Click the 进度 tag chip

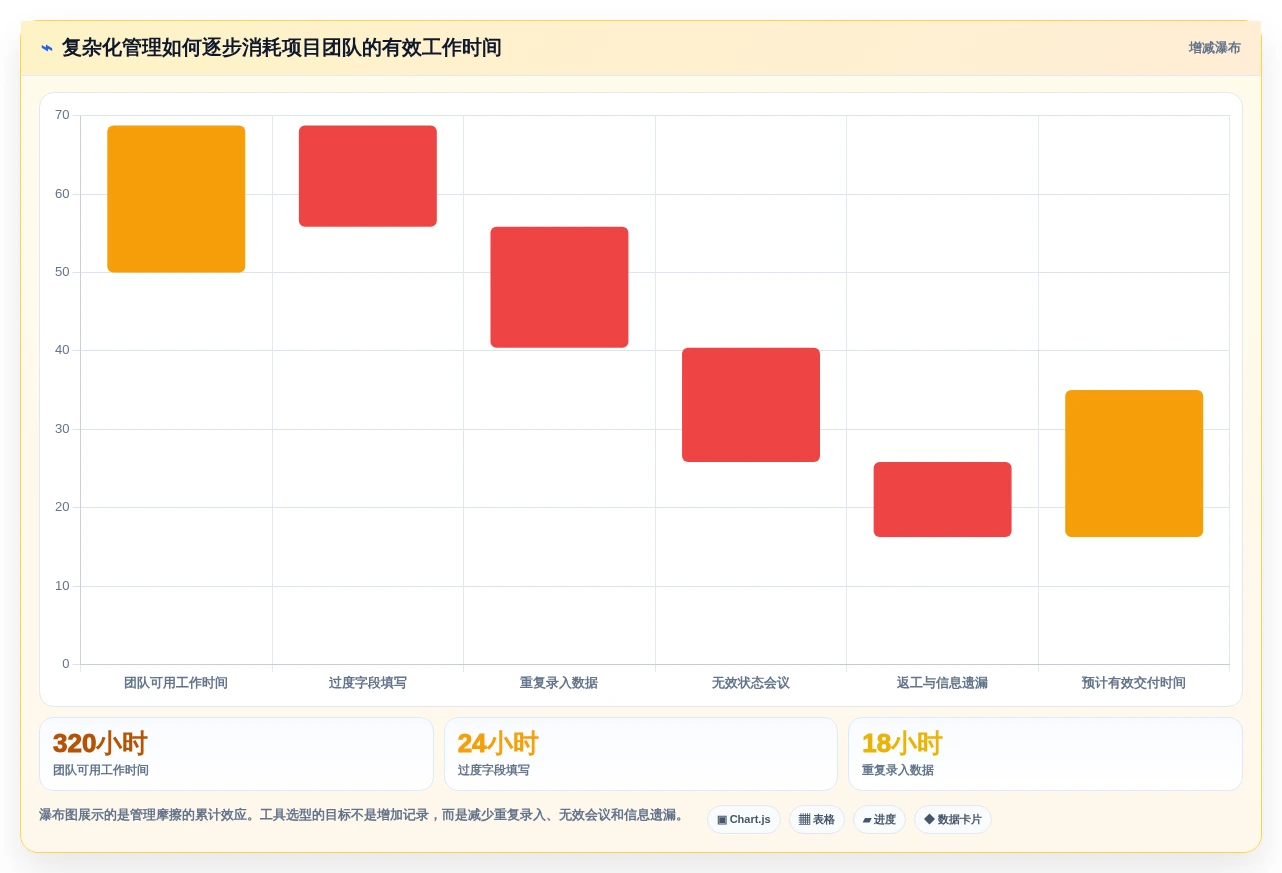pyautogui.click(x=879, y=819)
